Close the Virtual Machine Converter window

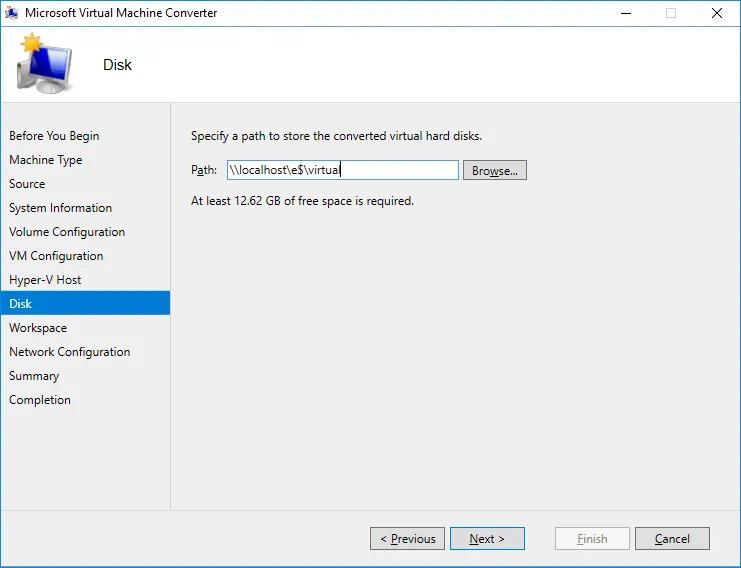717,13
